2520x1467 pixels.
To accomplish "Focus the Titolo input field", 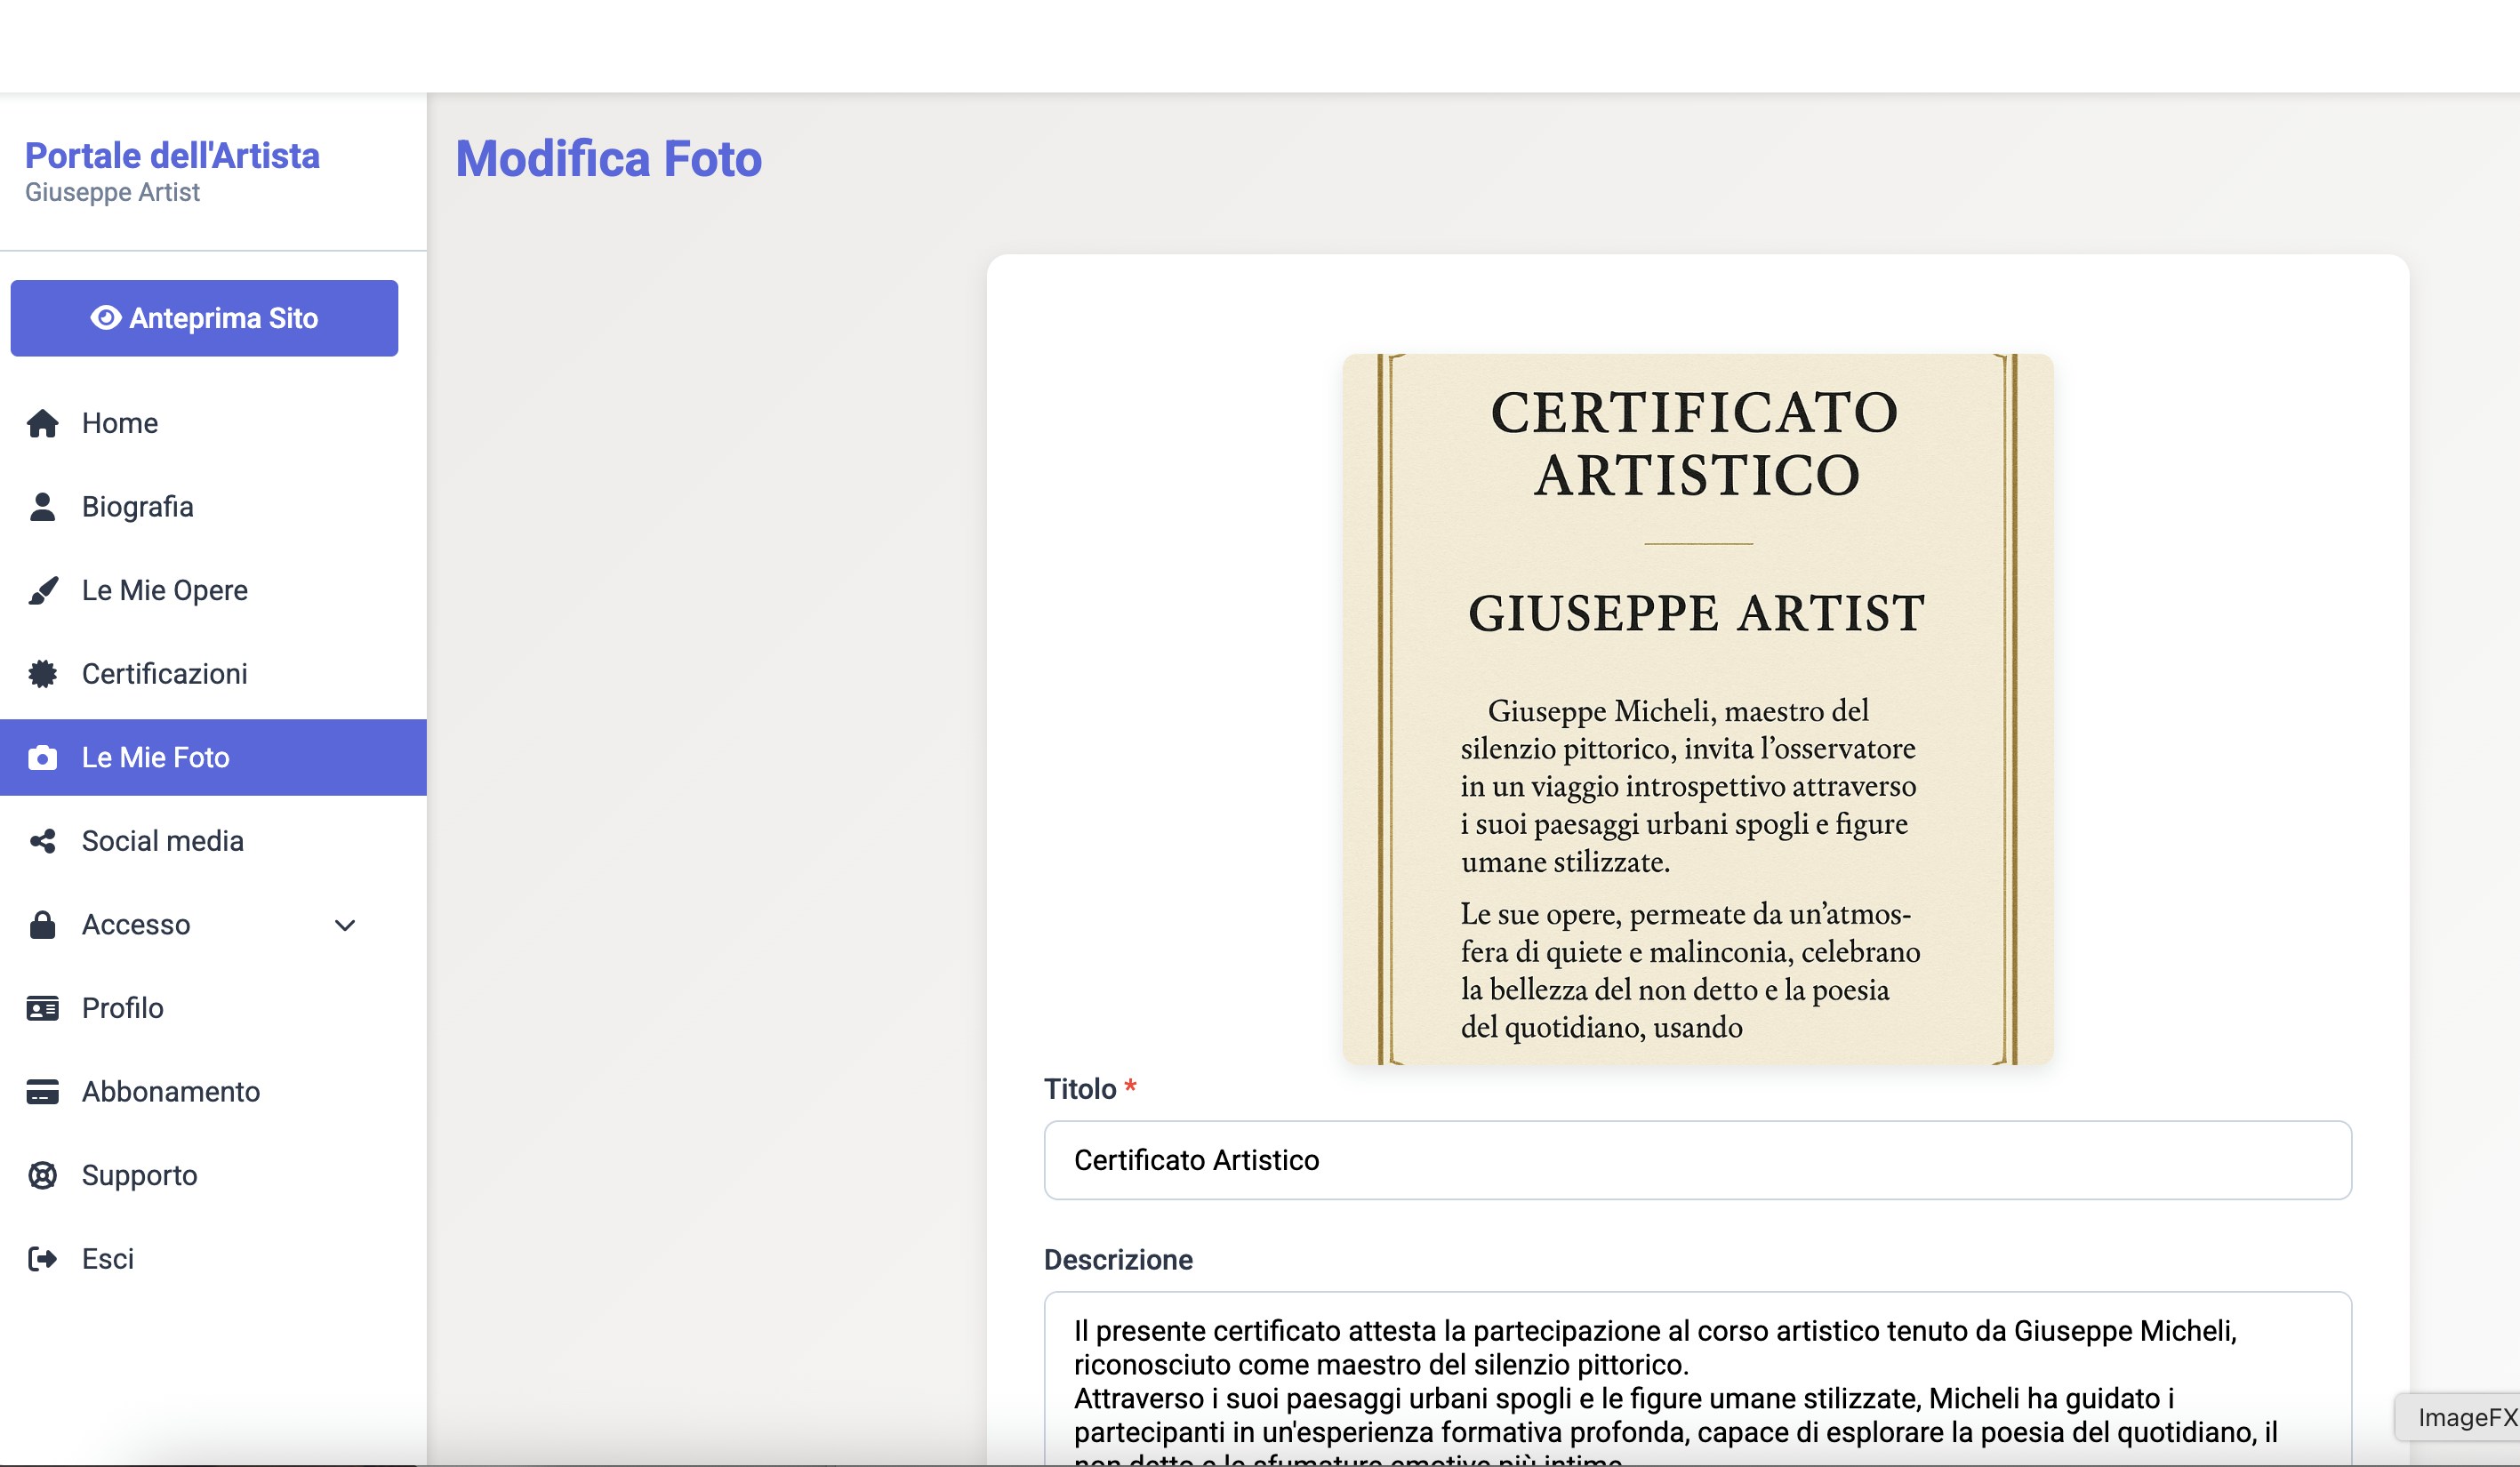I will click(x=1697, y=1160).
